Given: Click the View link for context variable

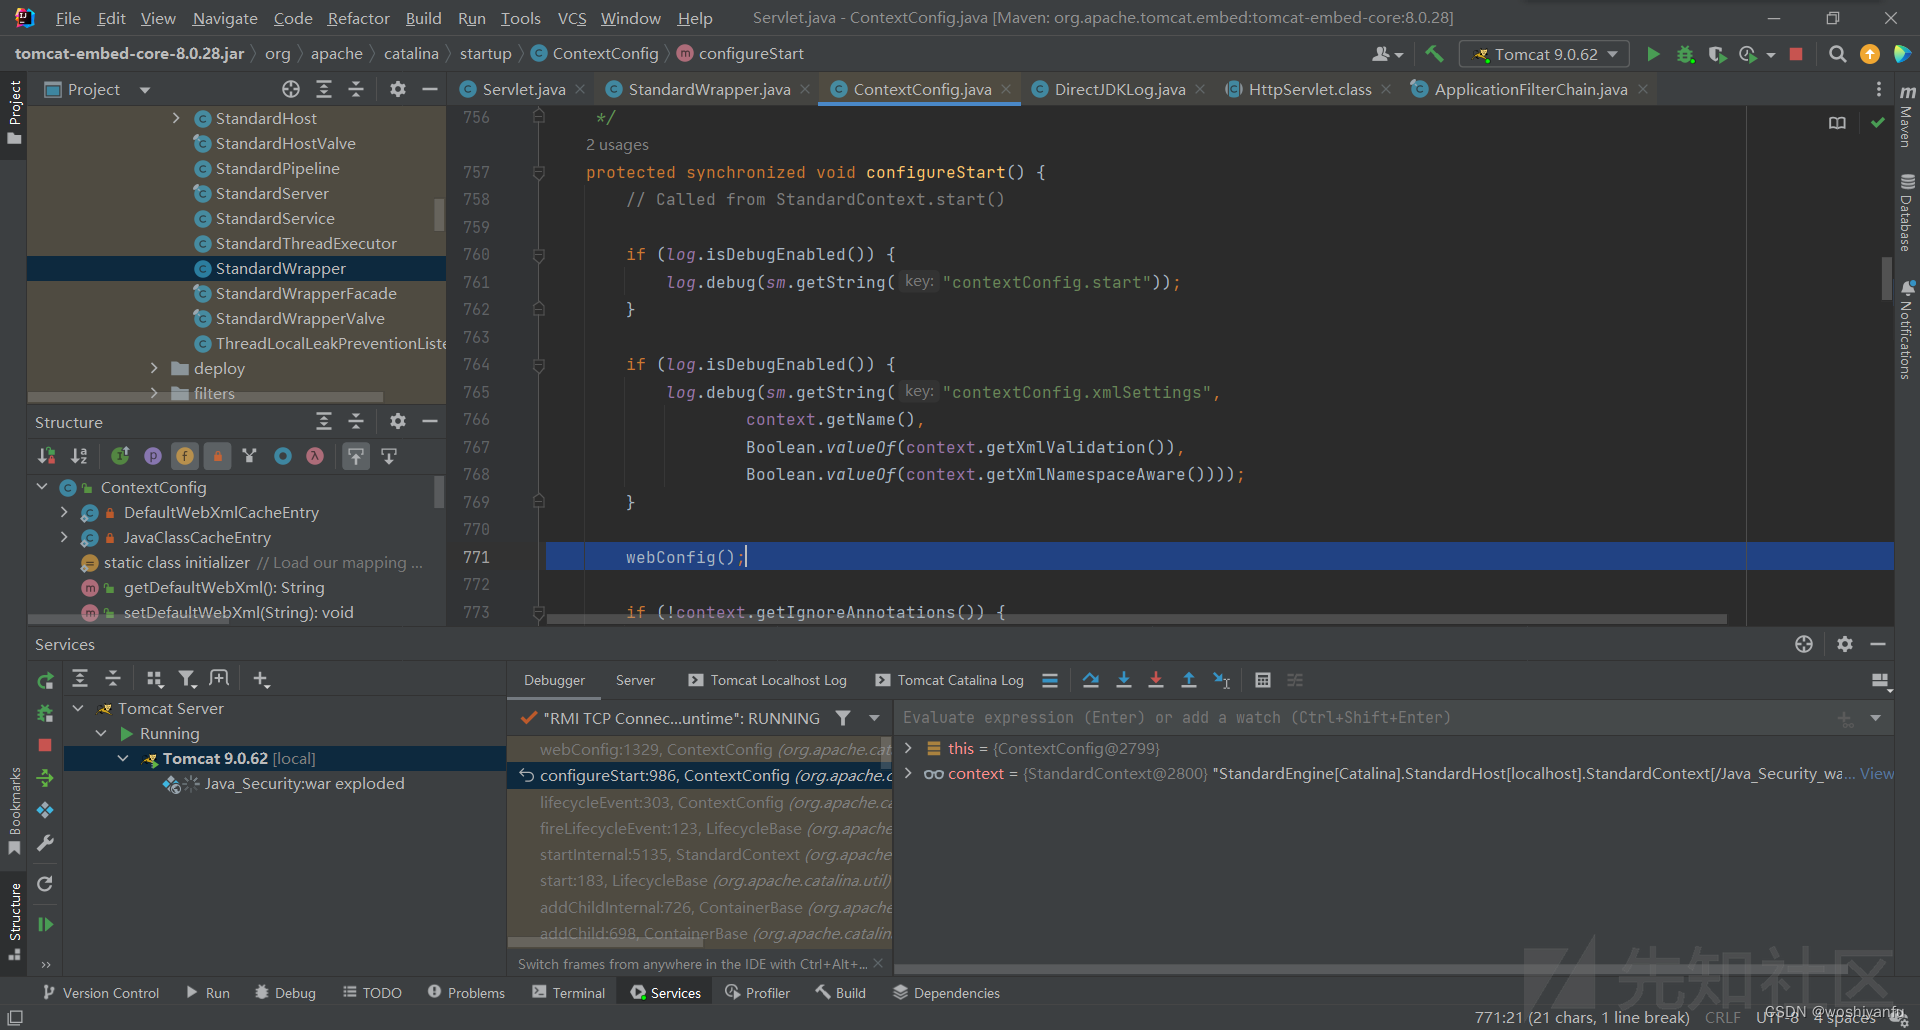Looking at the screenshot, I should click(1876, 774).
